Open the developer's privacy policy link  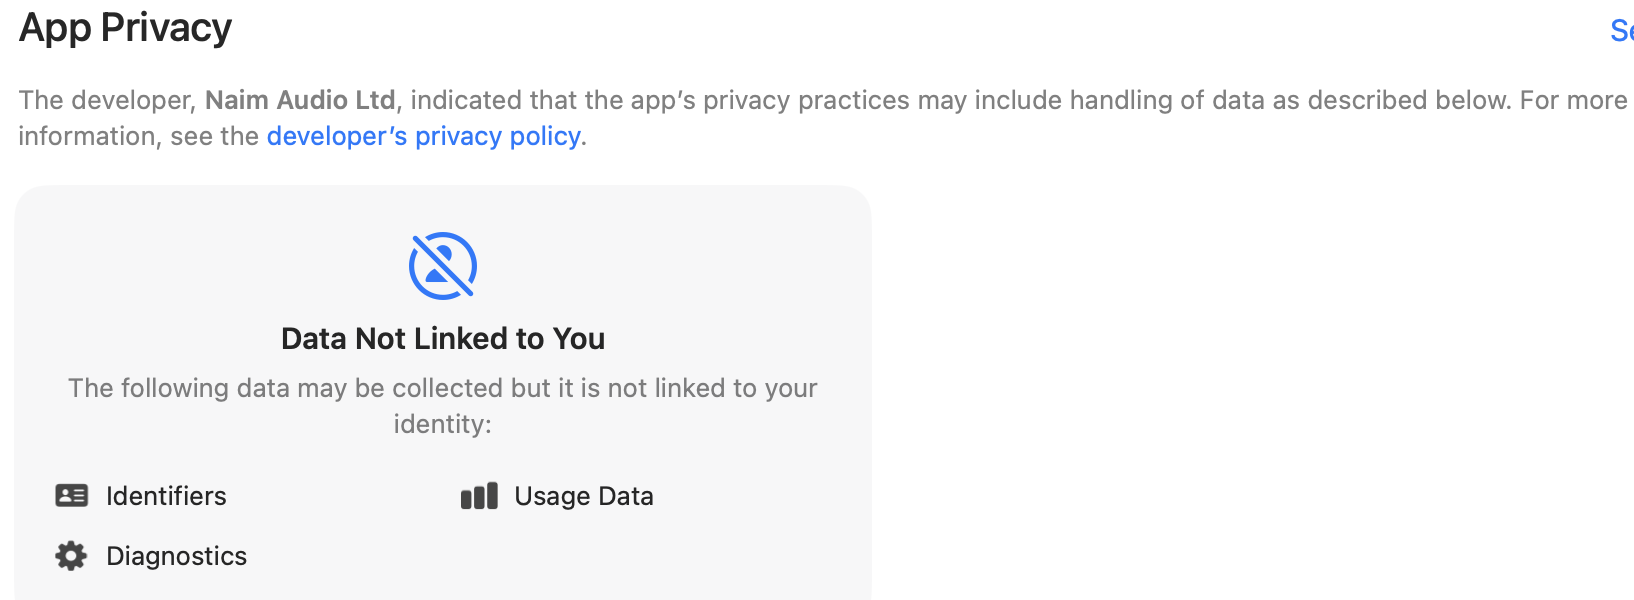click(x=424, y=136)
